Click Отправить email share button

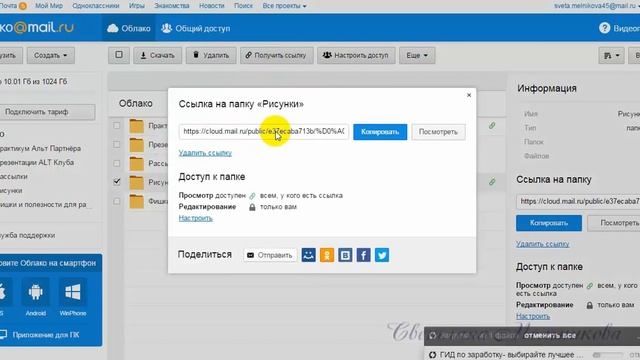(x=270, y=255)
